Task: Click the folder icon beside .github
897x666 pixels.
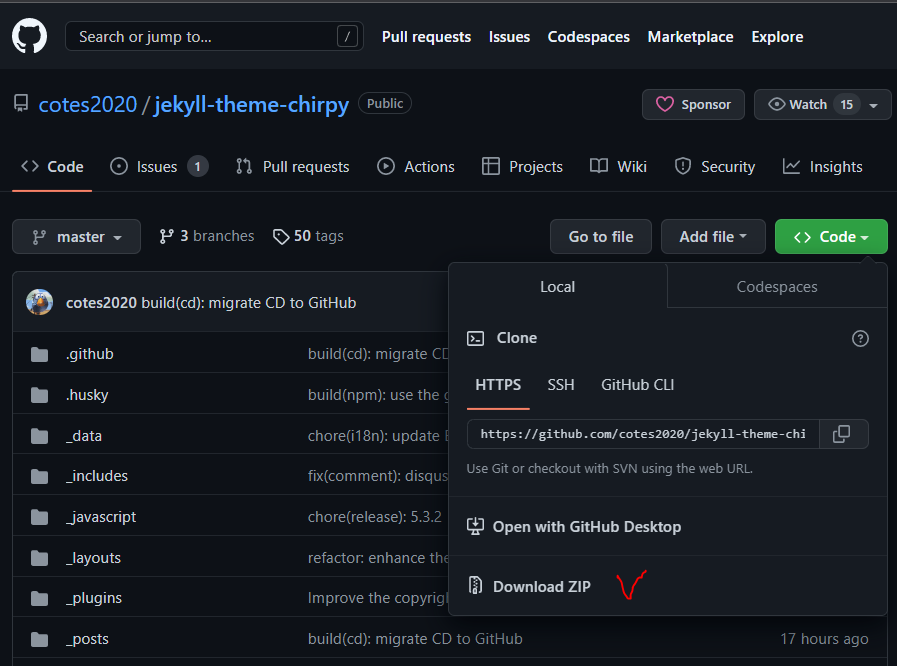Action: click(x=39, y=354)
